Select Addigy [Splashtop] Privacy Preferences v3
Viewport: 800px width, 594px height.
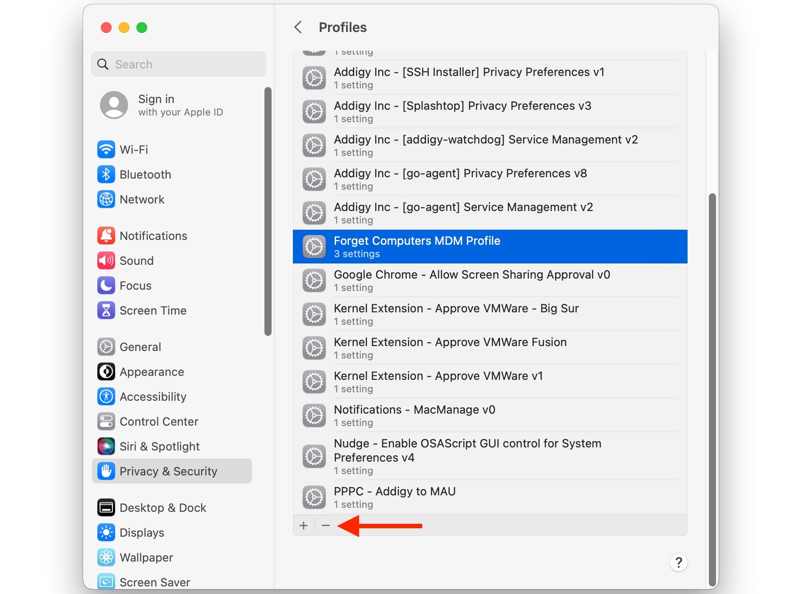point(490,111)
